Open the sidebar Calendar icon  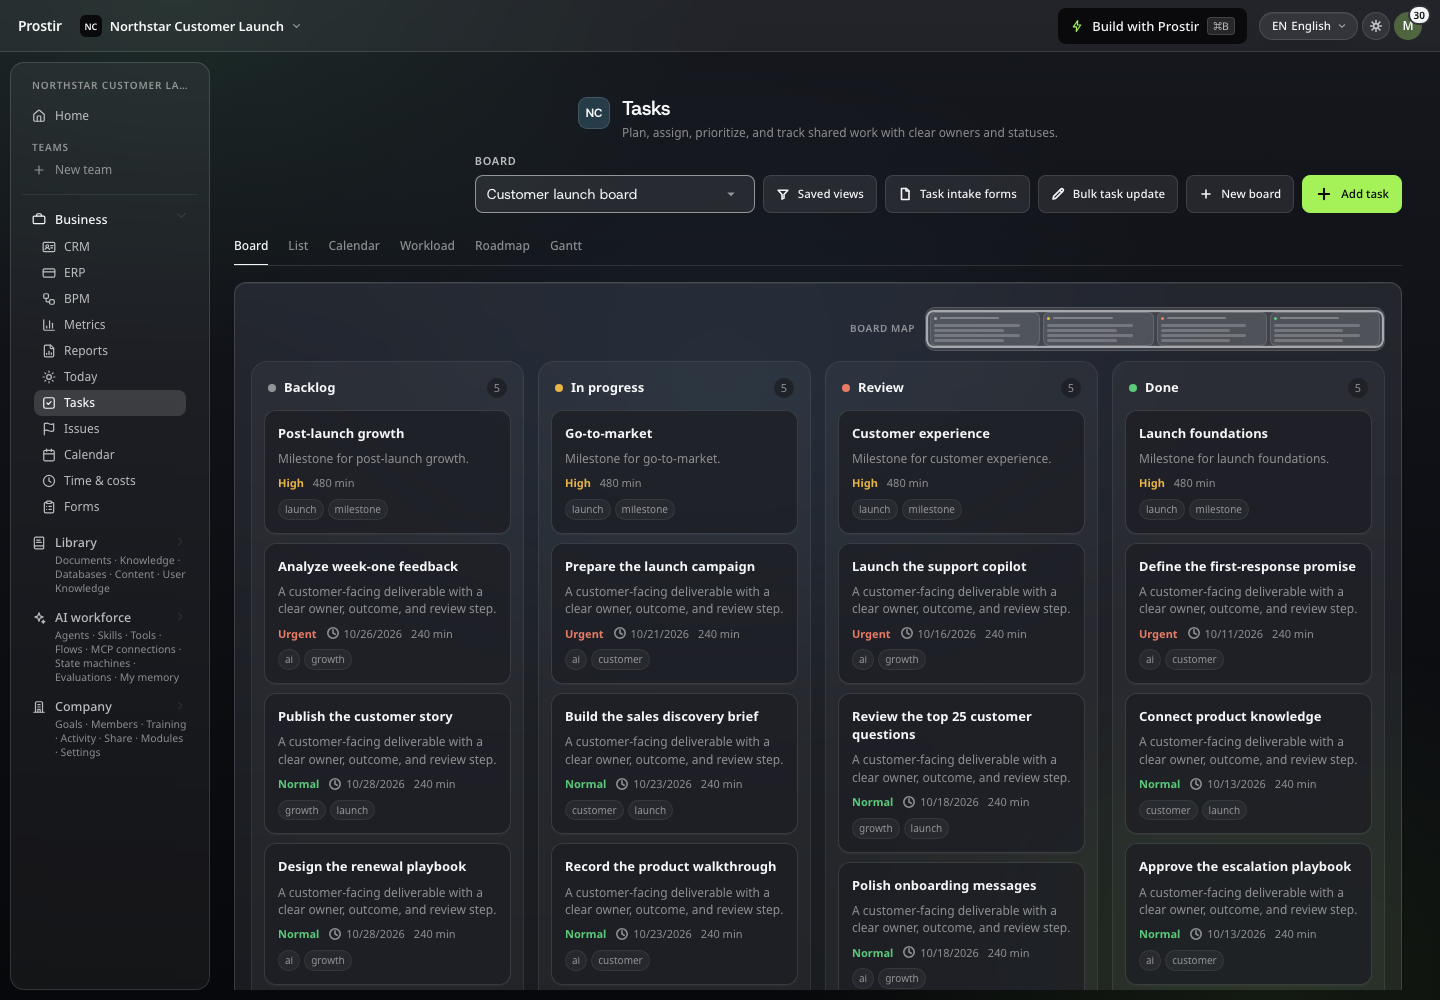[48, 455]
